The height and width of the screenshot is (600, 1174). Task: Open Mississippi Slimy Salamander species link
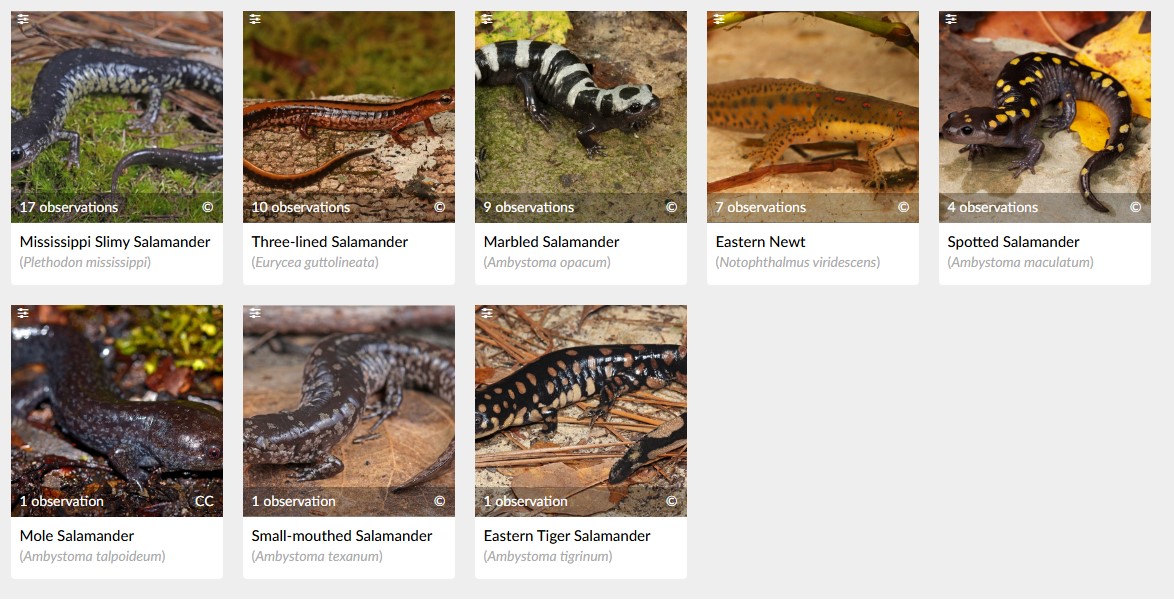(115, 242)
